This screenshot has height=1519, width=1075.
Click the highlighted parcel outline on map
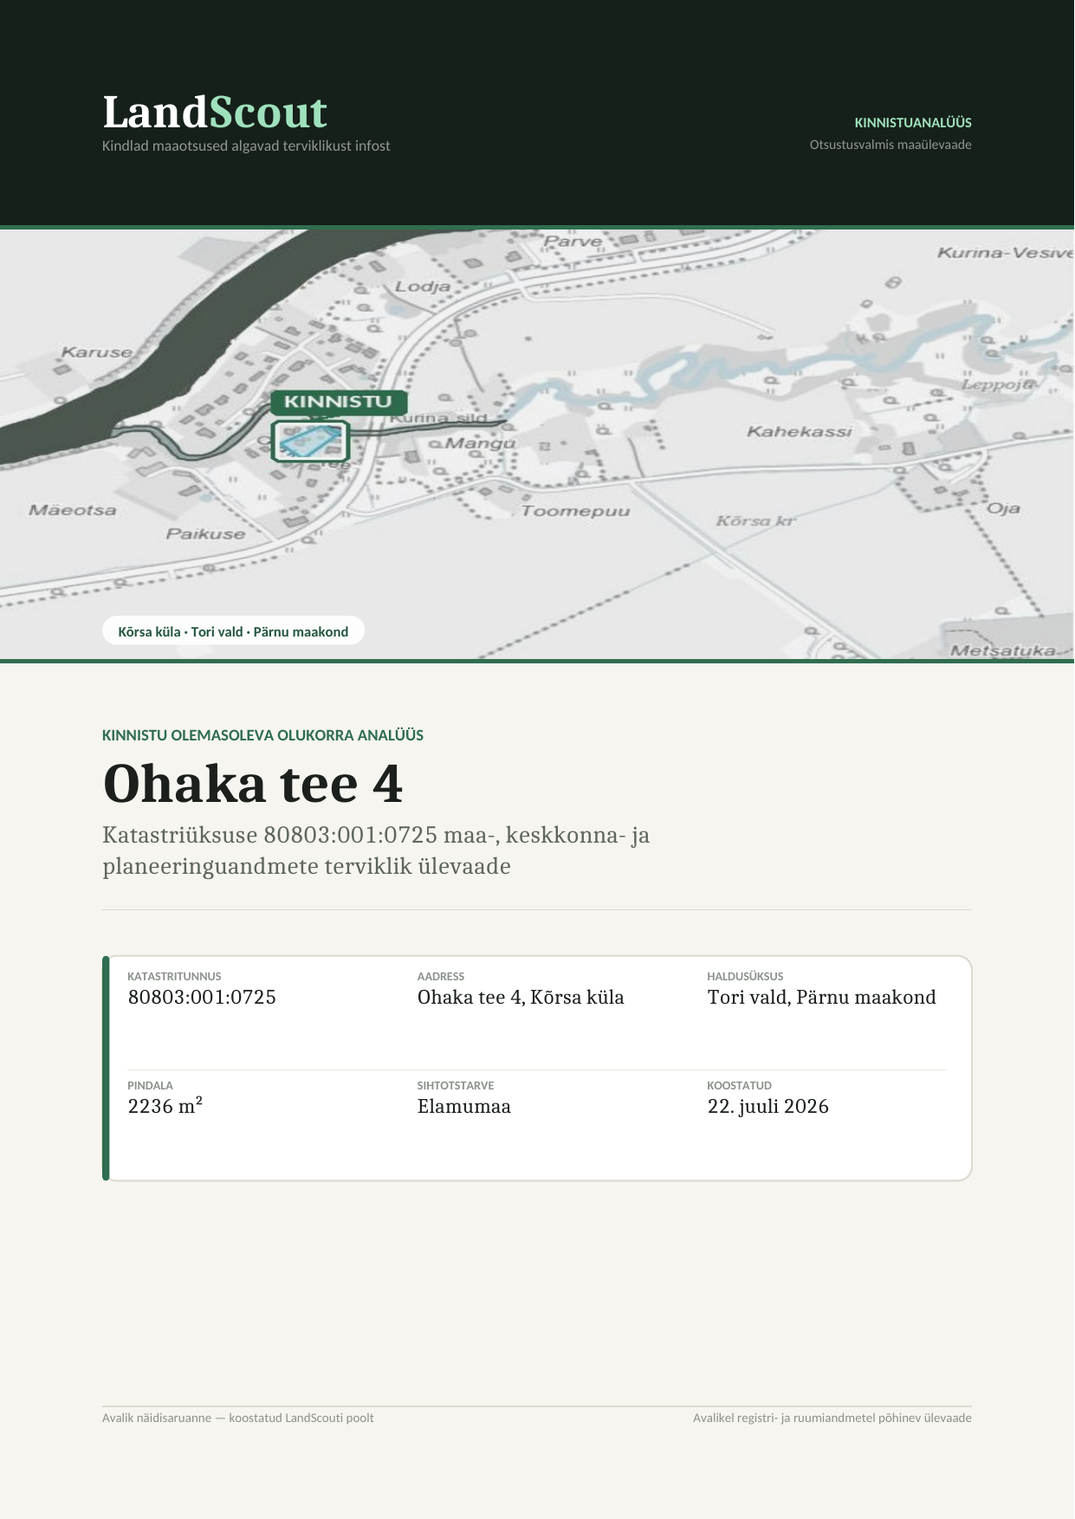pos(310,441)
